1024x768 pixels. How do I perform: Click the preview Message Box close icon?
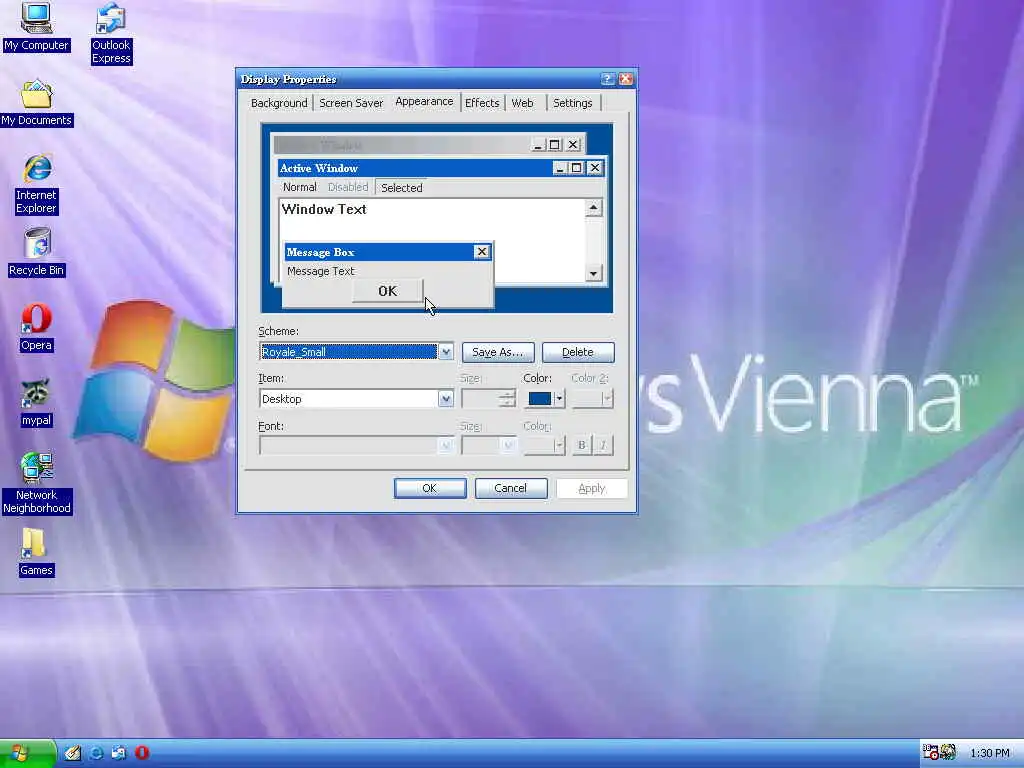tap(482, 251)
